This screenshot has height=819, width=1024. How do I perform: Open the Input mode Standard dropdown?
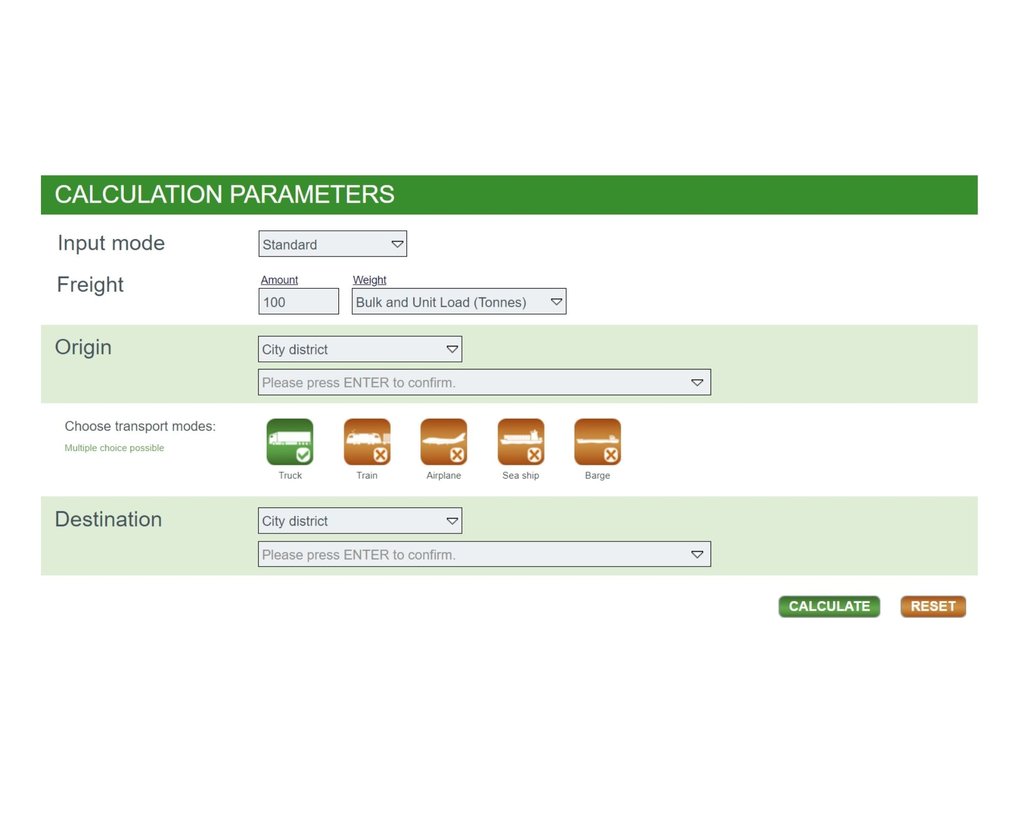click(x=332, y=244)
